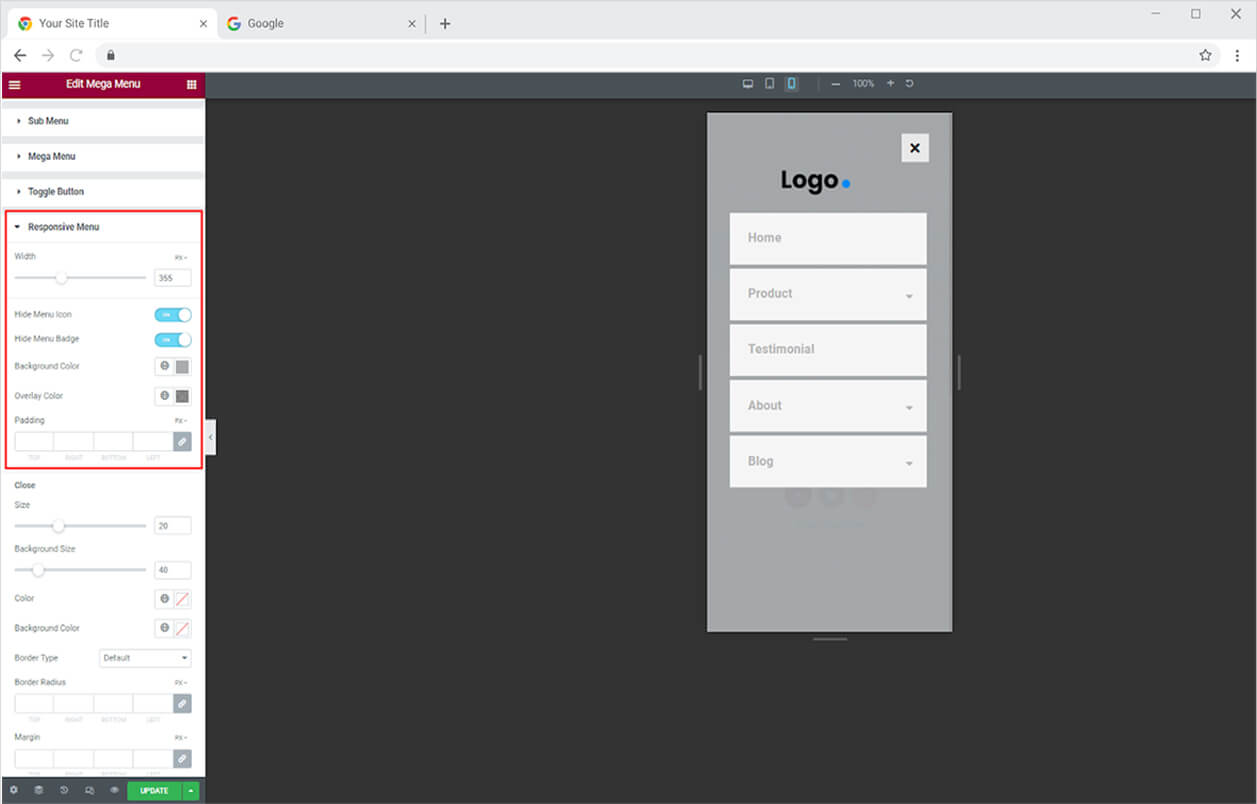The height and width of the screenshot is (804, 1257).
Task: Close the responsive menu with X
Action: point(914,148)
